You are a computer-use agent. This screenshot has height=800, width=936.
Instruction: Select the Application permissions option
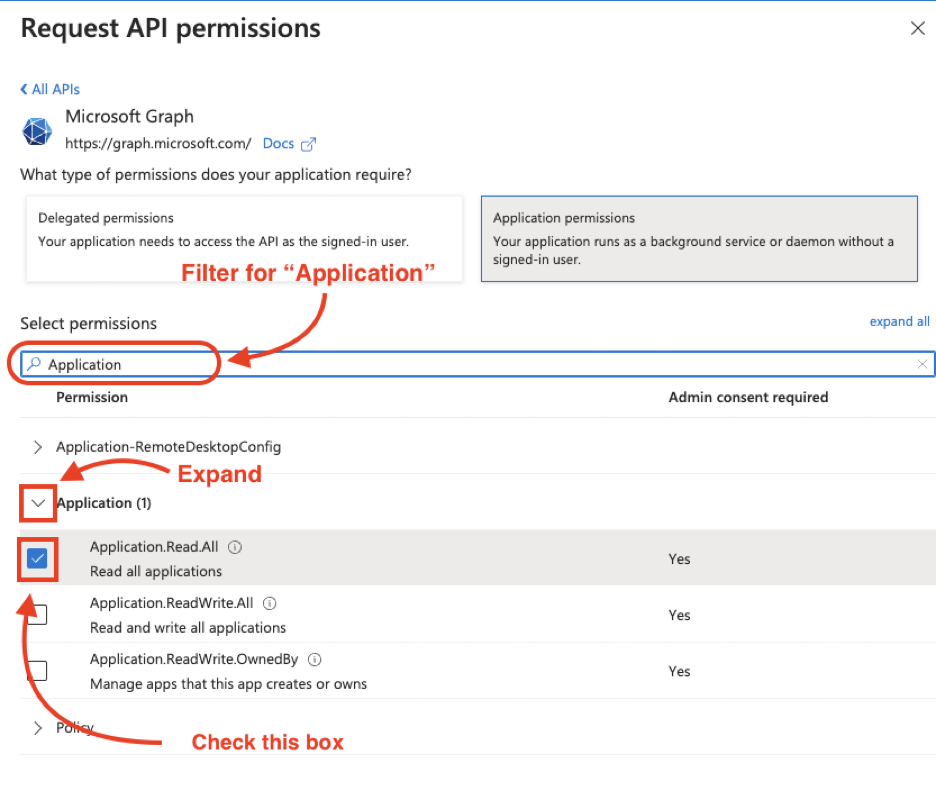click(x=698, y=238)
